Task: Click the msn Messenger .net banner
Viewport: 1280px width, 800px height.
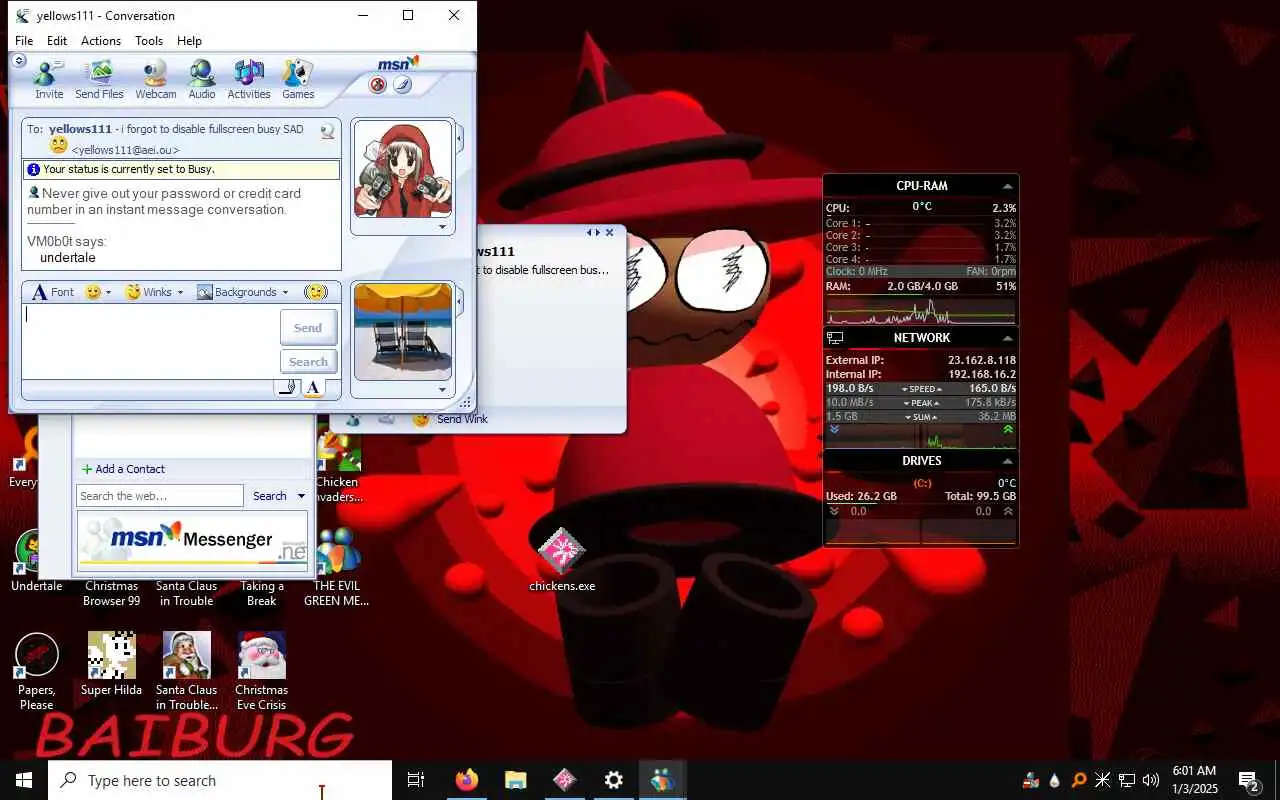Action: coord(193,540)
